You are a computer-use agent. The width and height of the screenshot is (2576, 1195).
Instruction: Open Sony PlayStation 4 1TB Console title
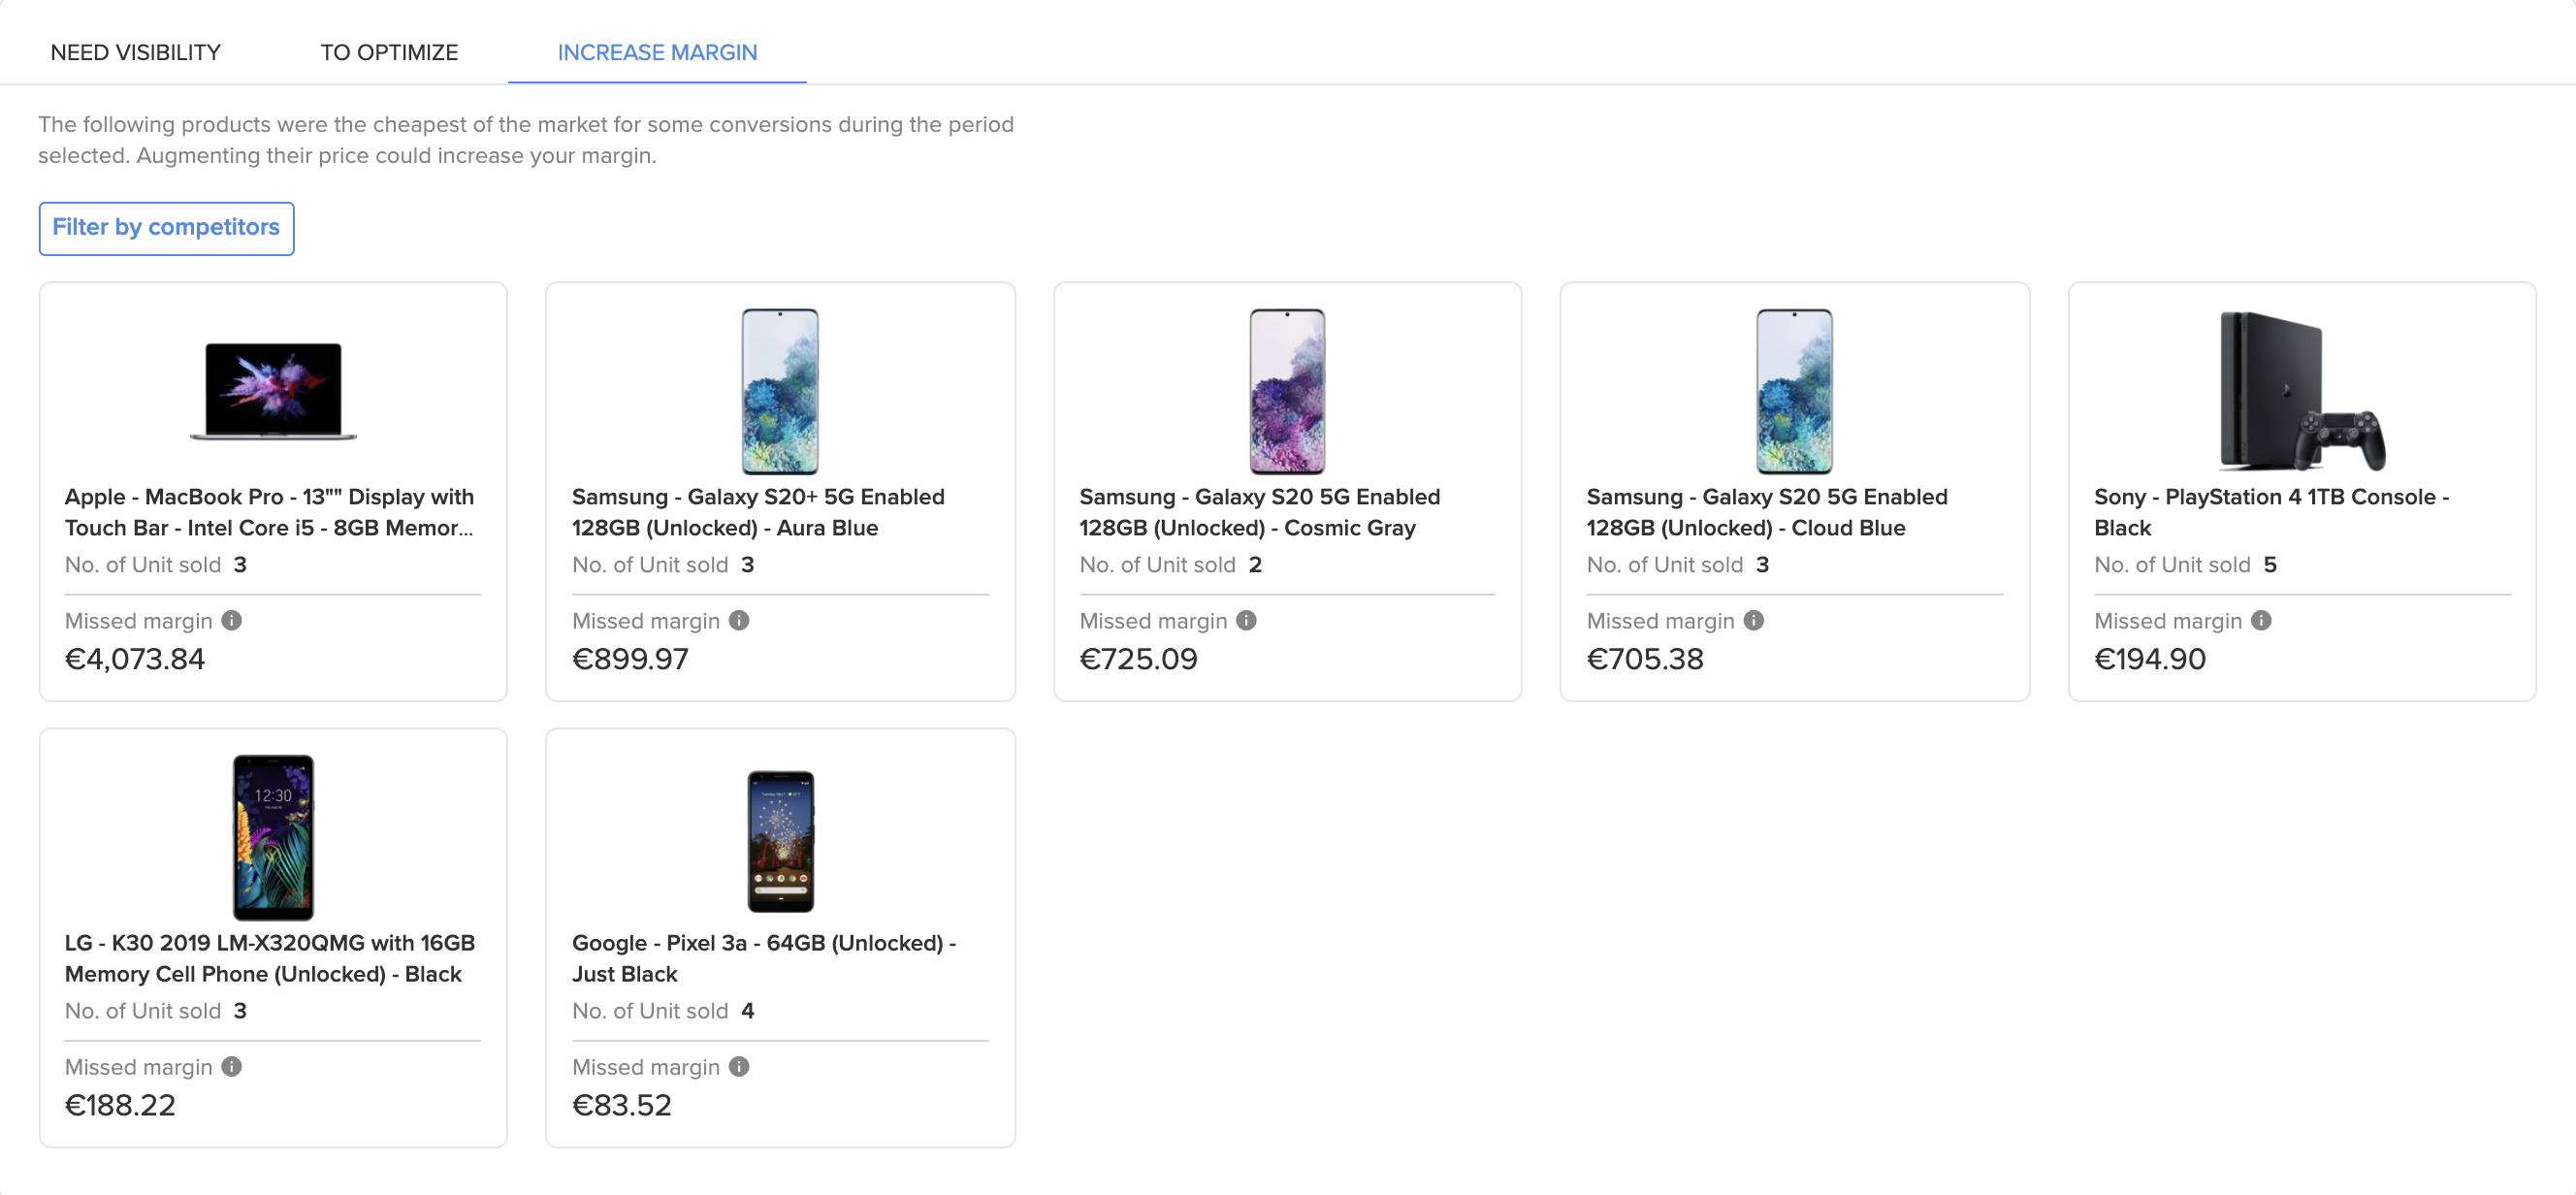(2271, 512)
